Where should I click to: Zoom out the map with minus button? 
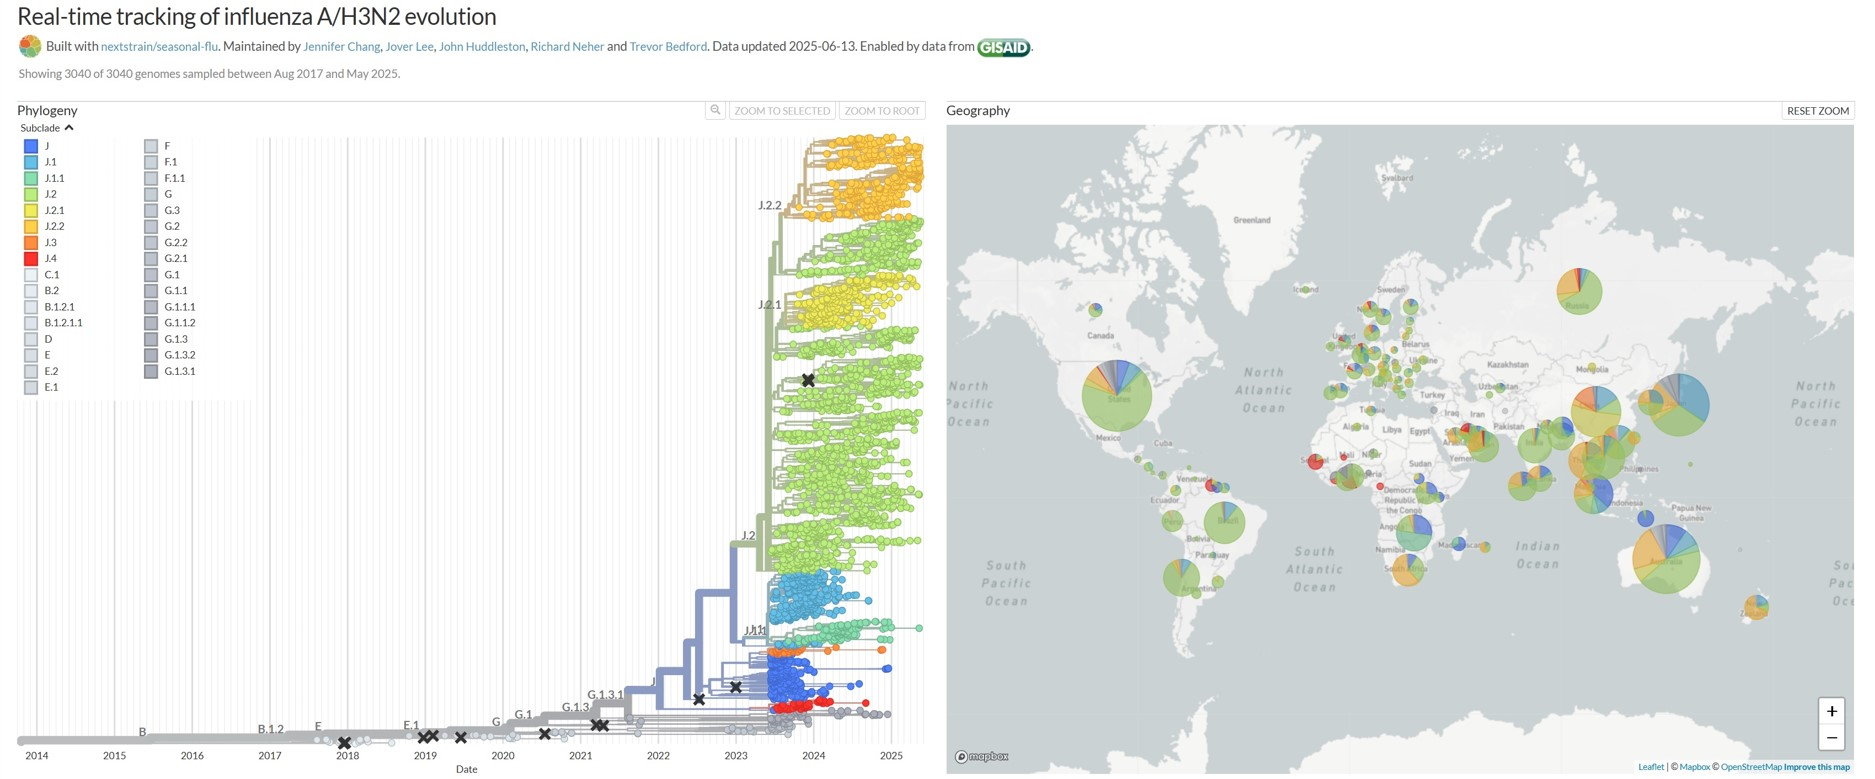[1831, 738]
